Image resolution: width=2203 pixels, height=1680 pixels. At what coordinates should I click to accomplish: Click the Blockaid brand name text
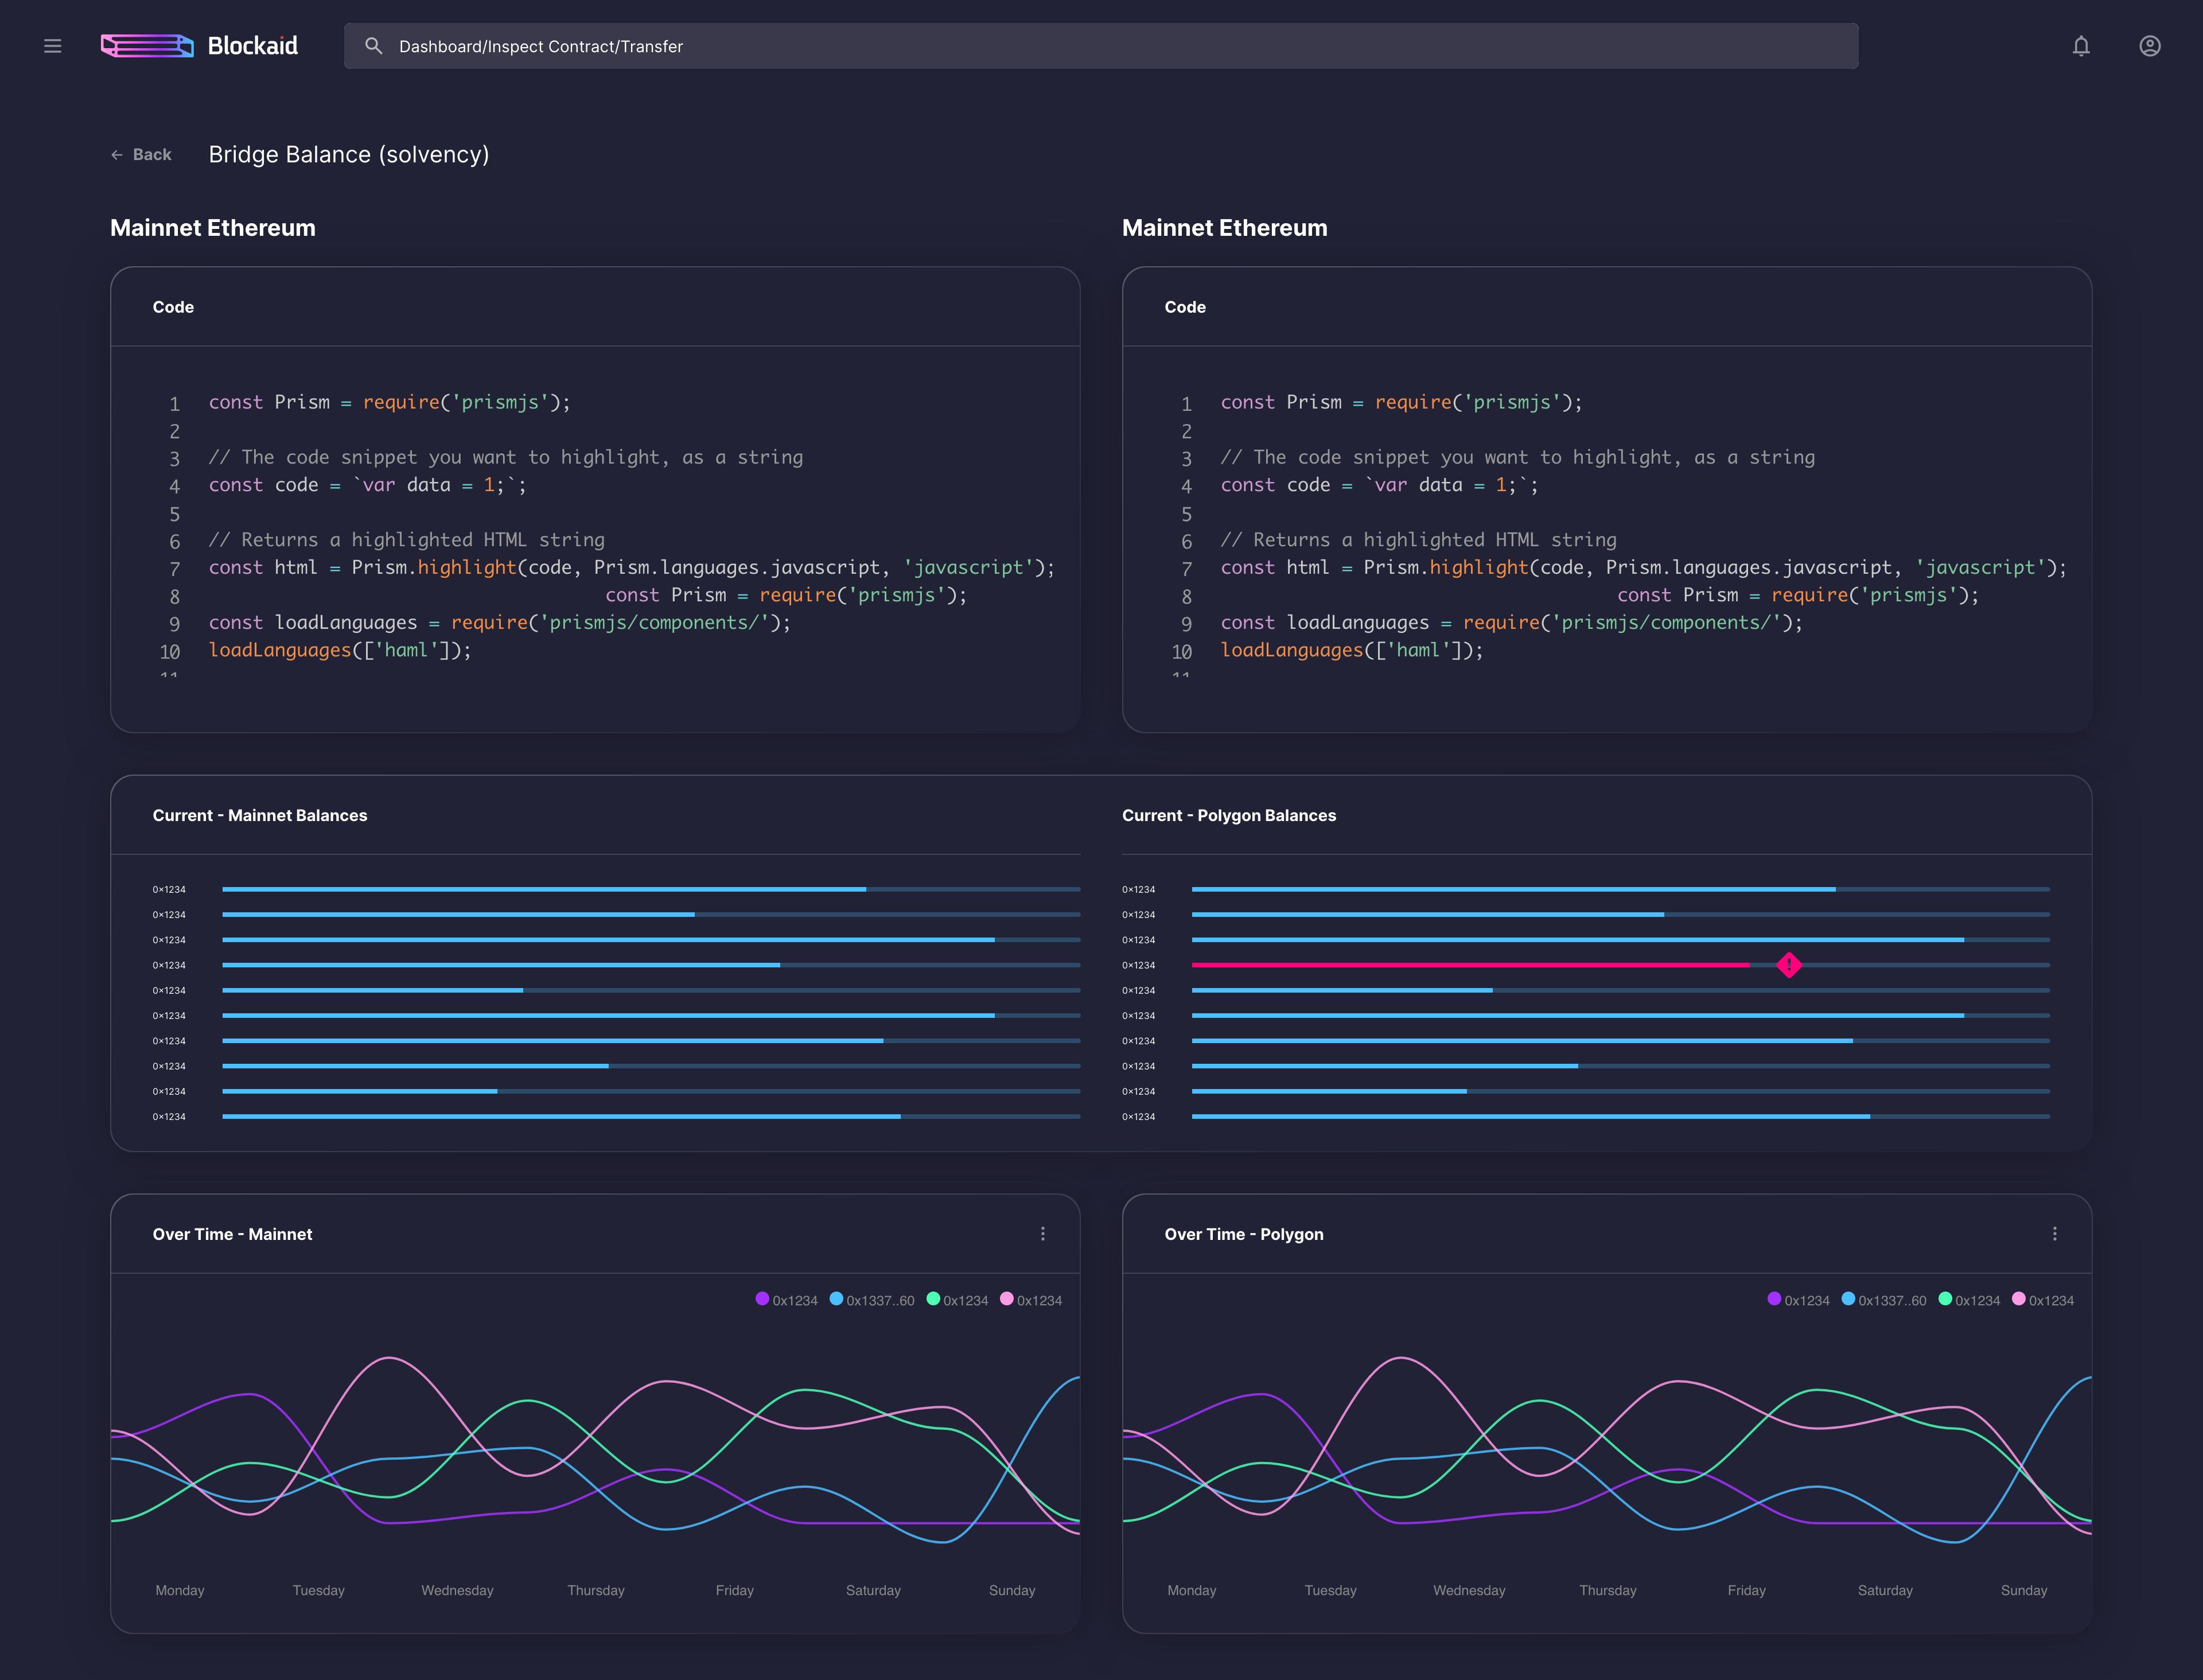click(253, 46)
